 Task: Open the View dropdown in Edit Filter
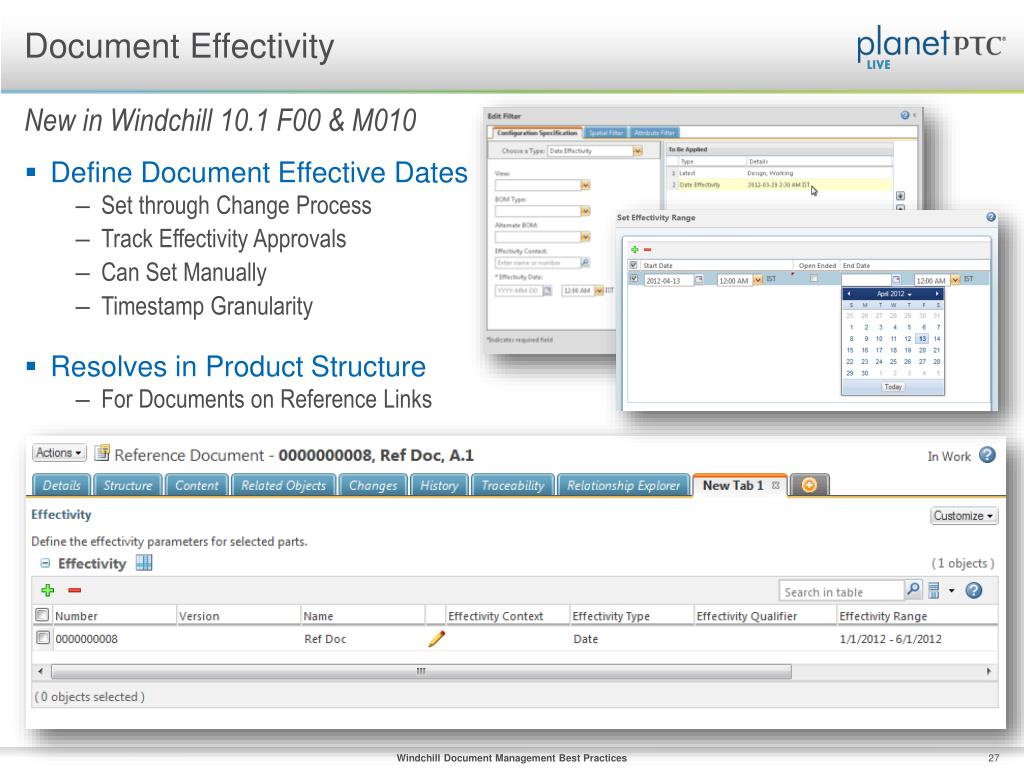(x=585, y=185)
